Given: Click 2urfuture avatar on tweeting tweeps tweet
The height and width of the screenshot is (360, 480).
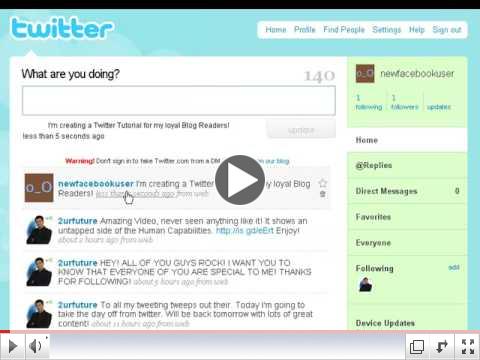Looking at the screenshot, I should coord(39,314).
